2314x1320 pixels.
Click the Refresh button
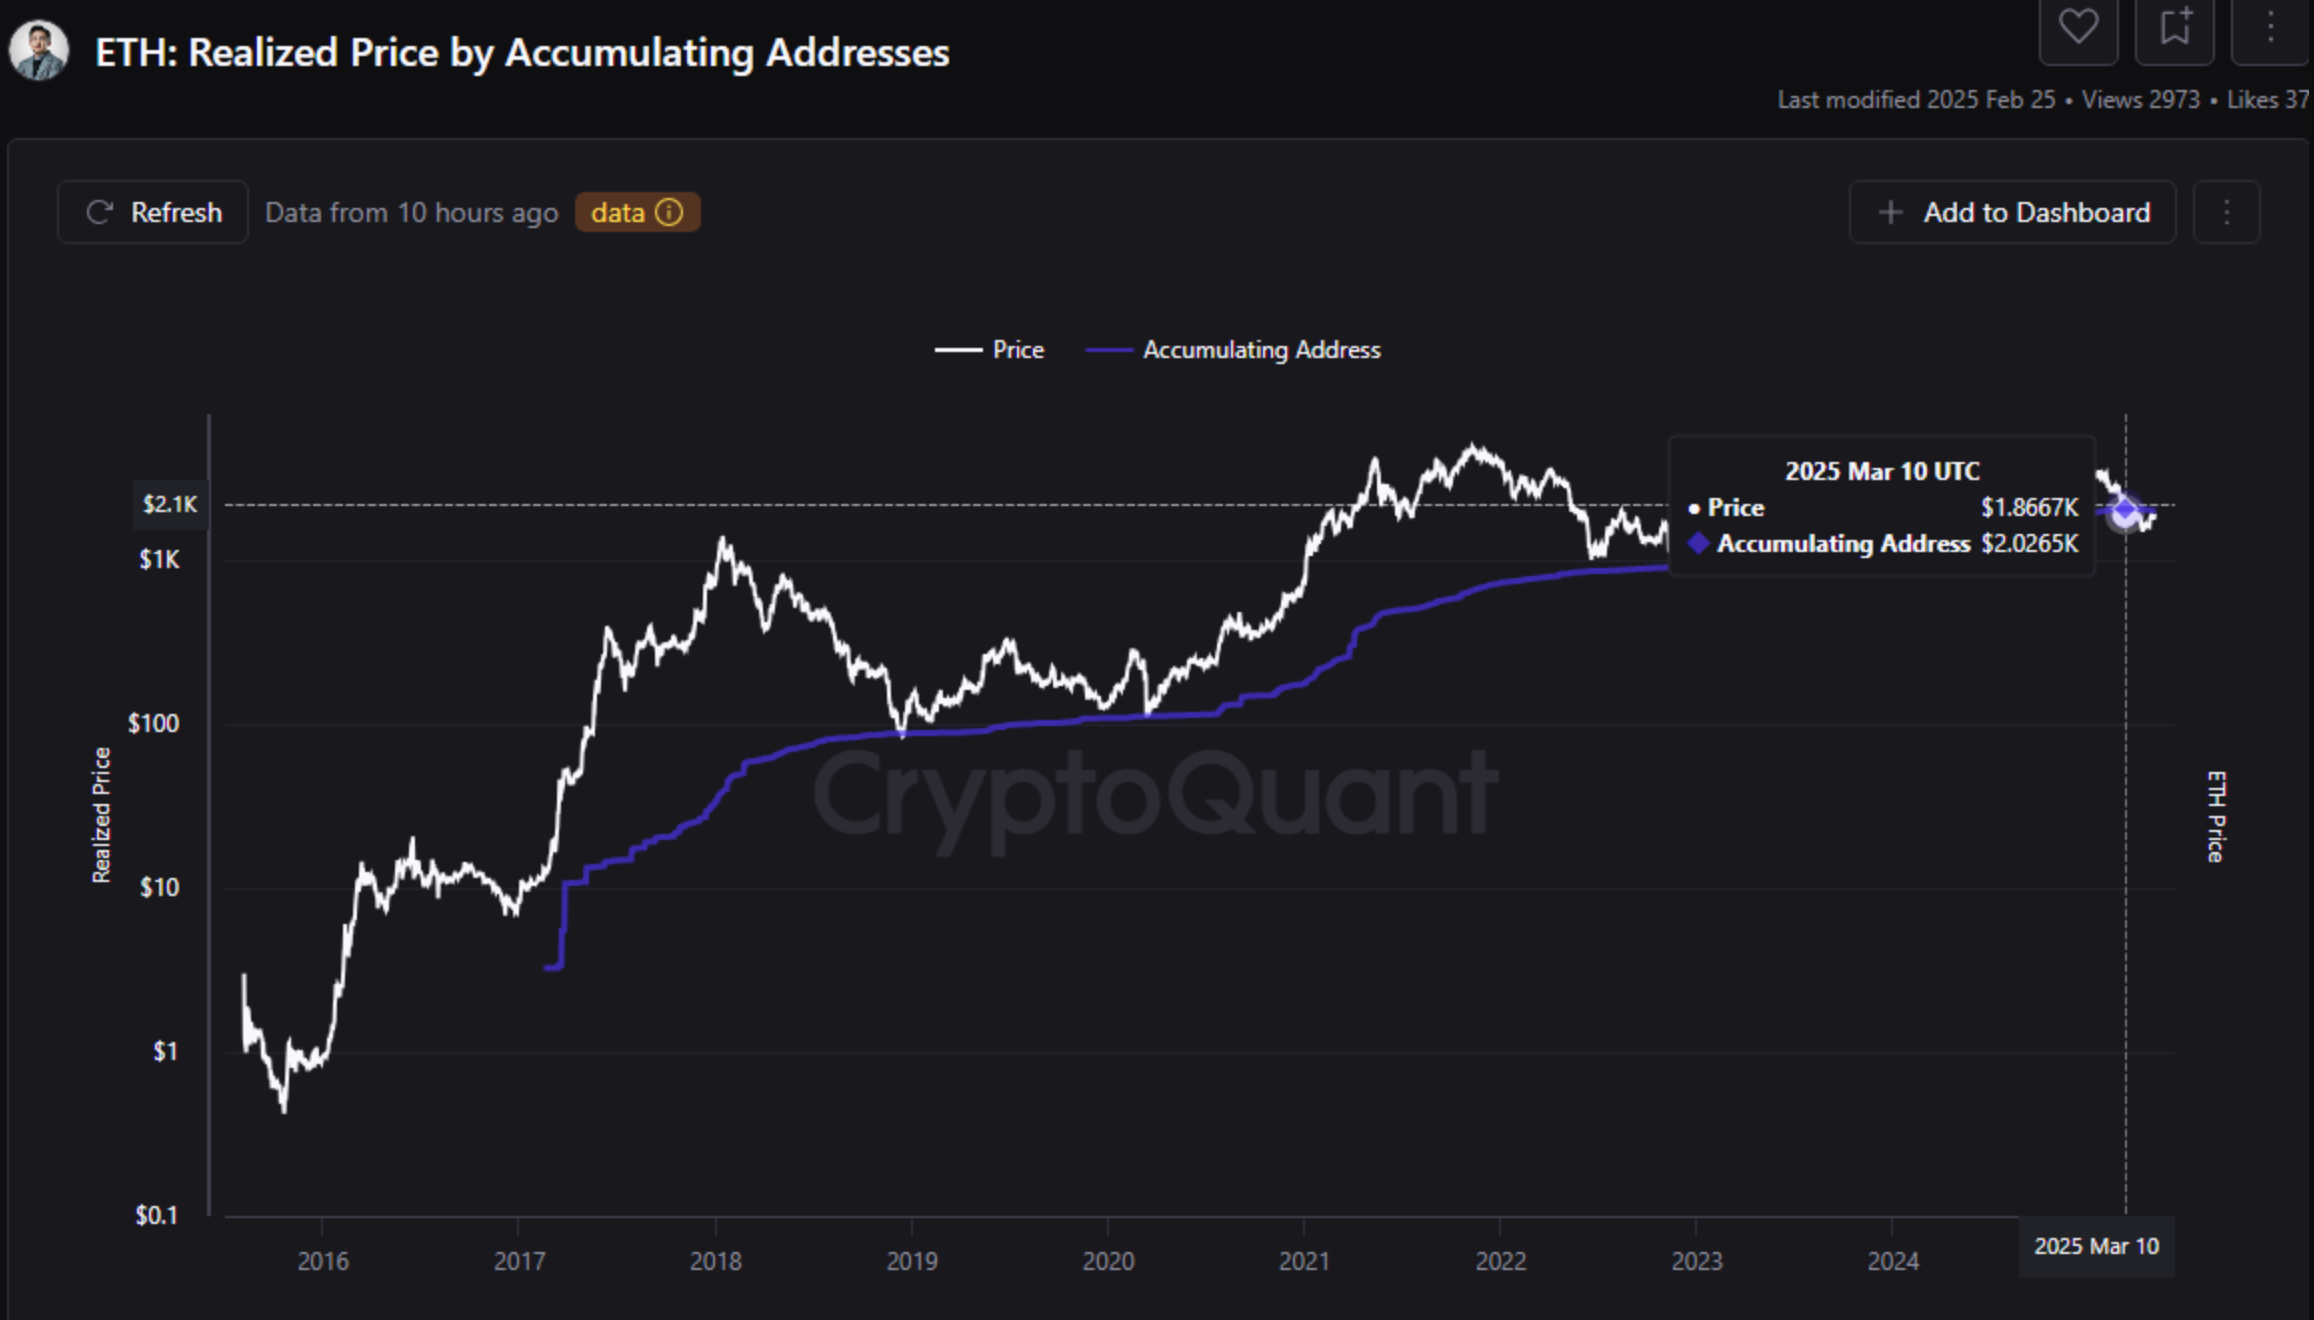click(153, 212)
